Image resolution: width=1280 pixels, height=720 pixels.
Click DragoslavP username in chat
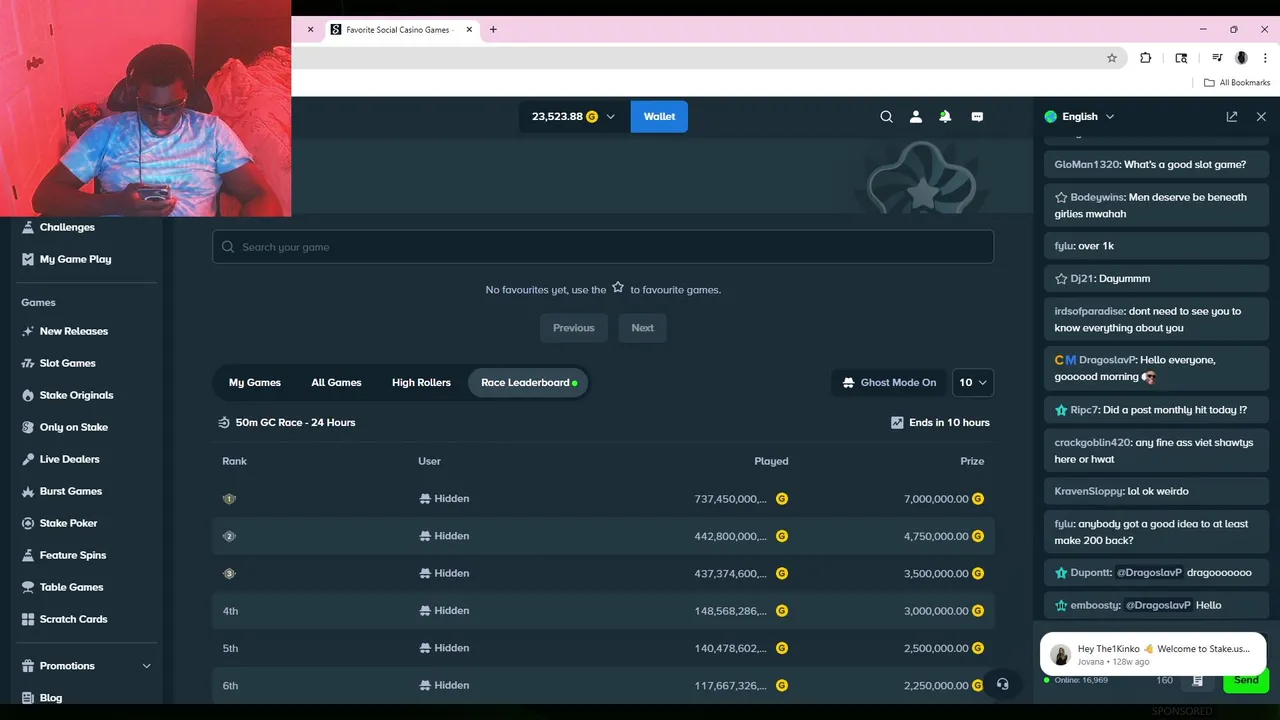pos(1107,360)
